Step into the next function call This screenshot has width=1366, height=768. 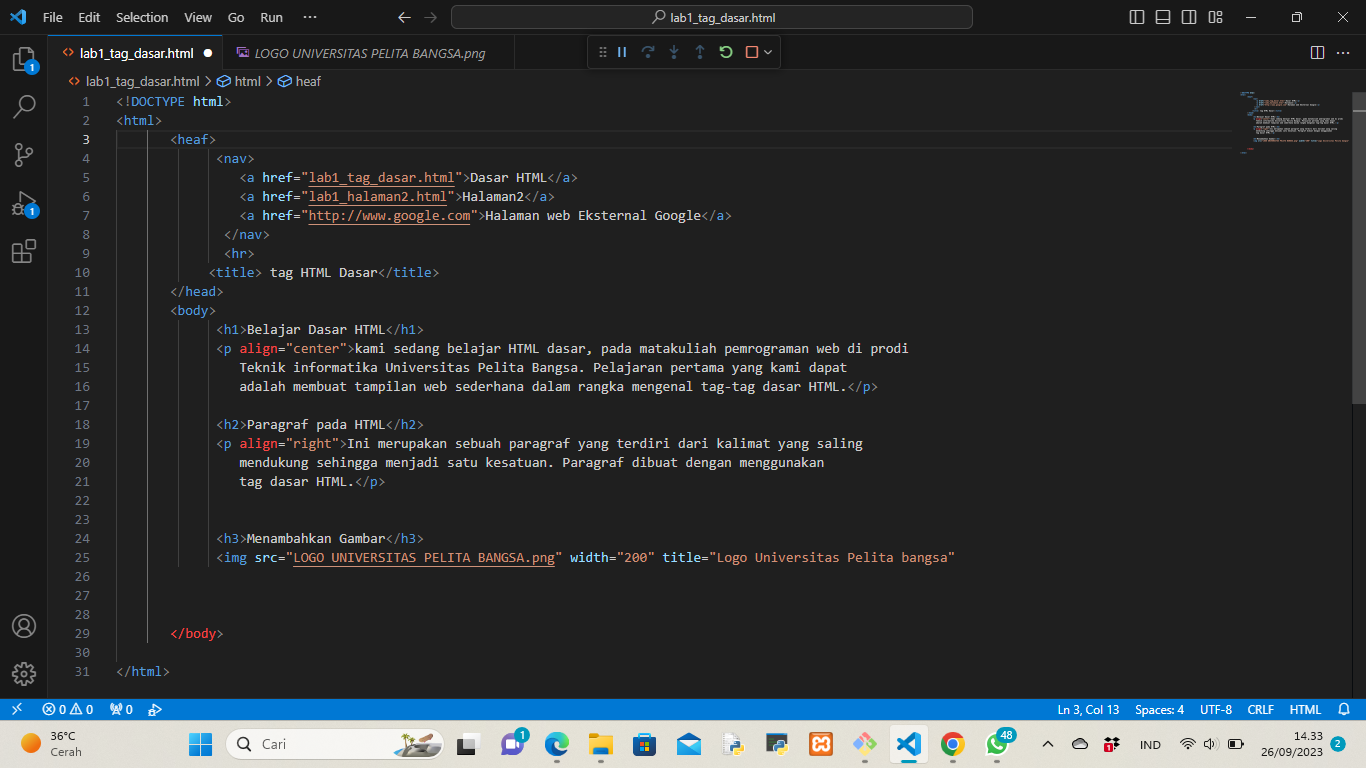coord(673,52)
